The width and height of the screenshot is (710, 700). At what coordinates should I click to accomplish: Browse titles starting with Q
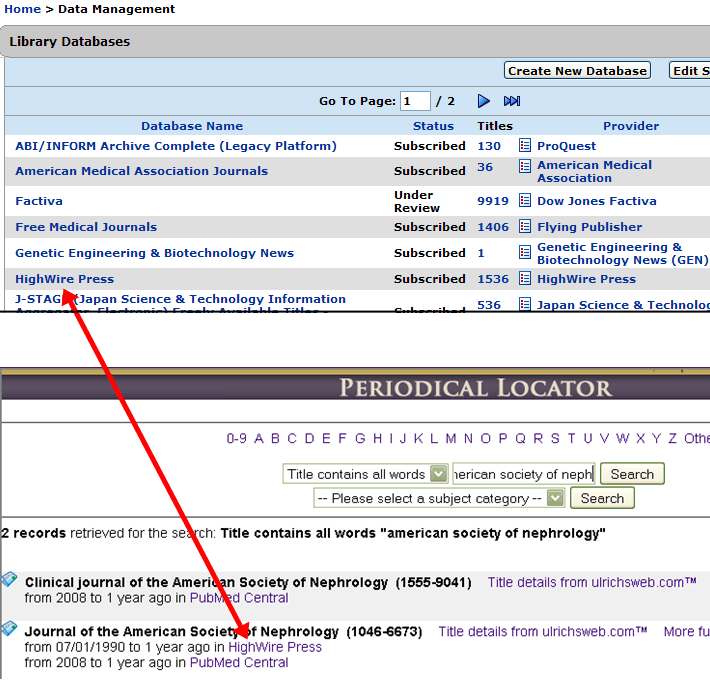pos(520,438)
